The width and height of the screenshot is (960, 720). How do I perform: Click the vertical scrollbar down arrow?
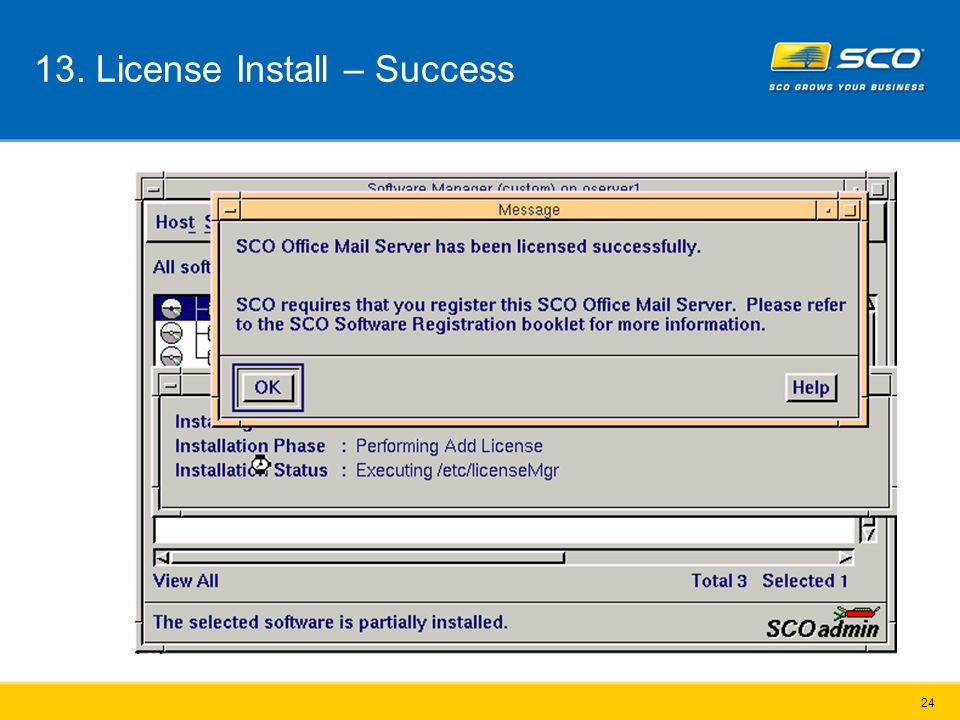(868, 534)
